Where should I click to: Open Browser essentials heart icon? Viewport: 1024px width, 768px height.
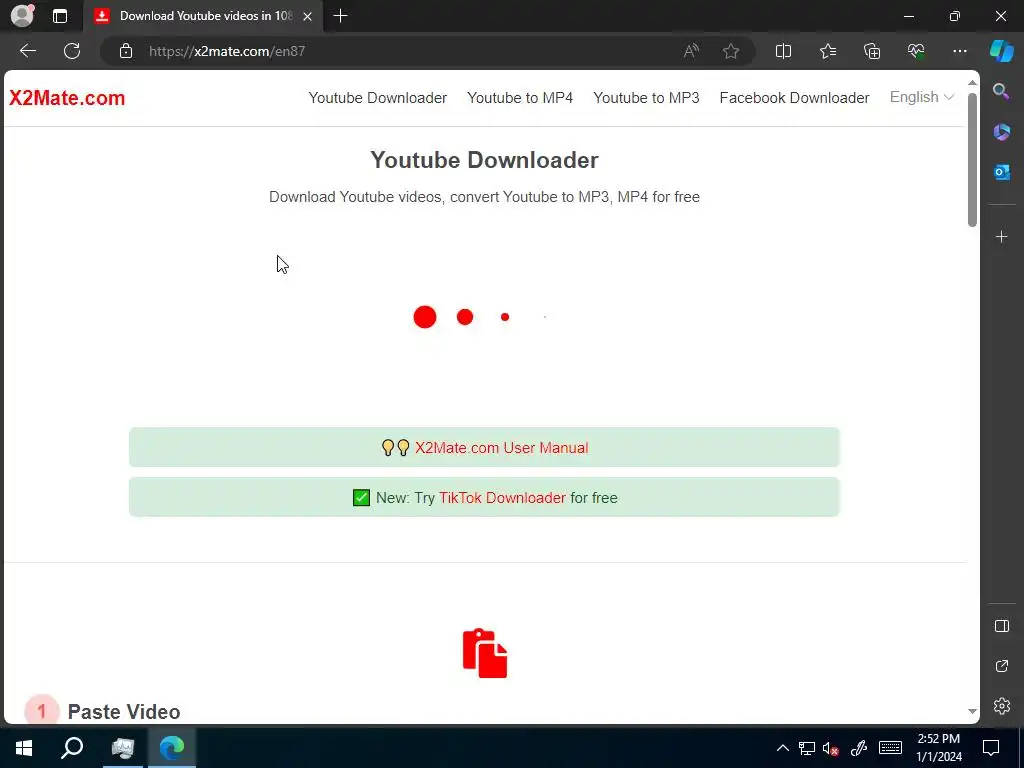[916, 51]
